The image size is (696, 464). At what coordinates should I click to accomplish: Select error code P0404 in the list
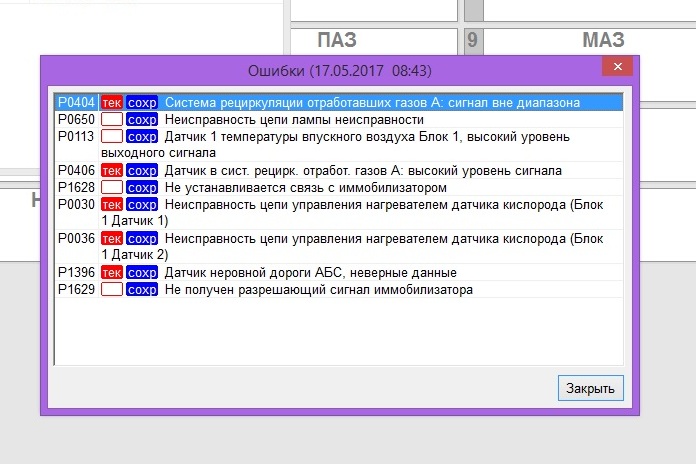[x=76, y=102]
